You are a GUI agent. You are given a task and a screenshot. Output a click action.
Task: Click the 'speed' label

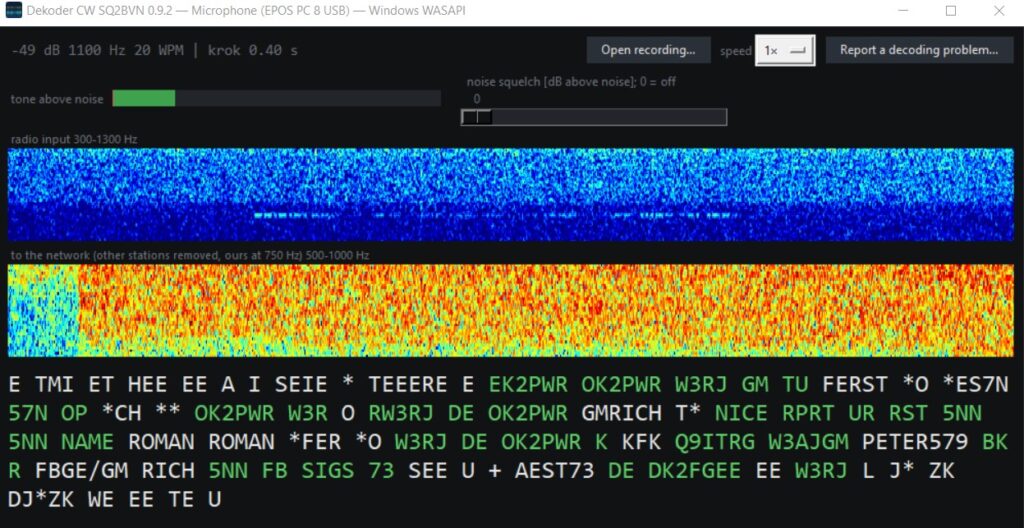click(736, 51)
